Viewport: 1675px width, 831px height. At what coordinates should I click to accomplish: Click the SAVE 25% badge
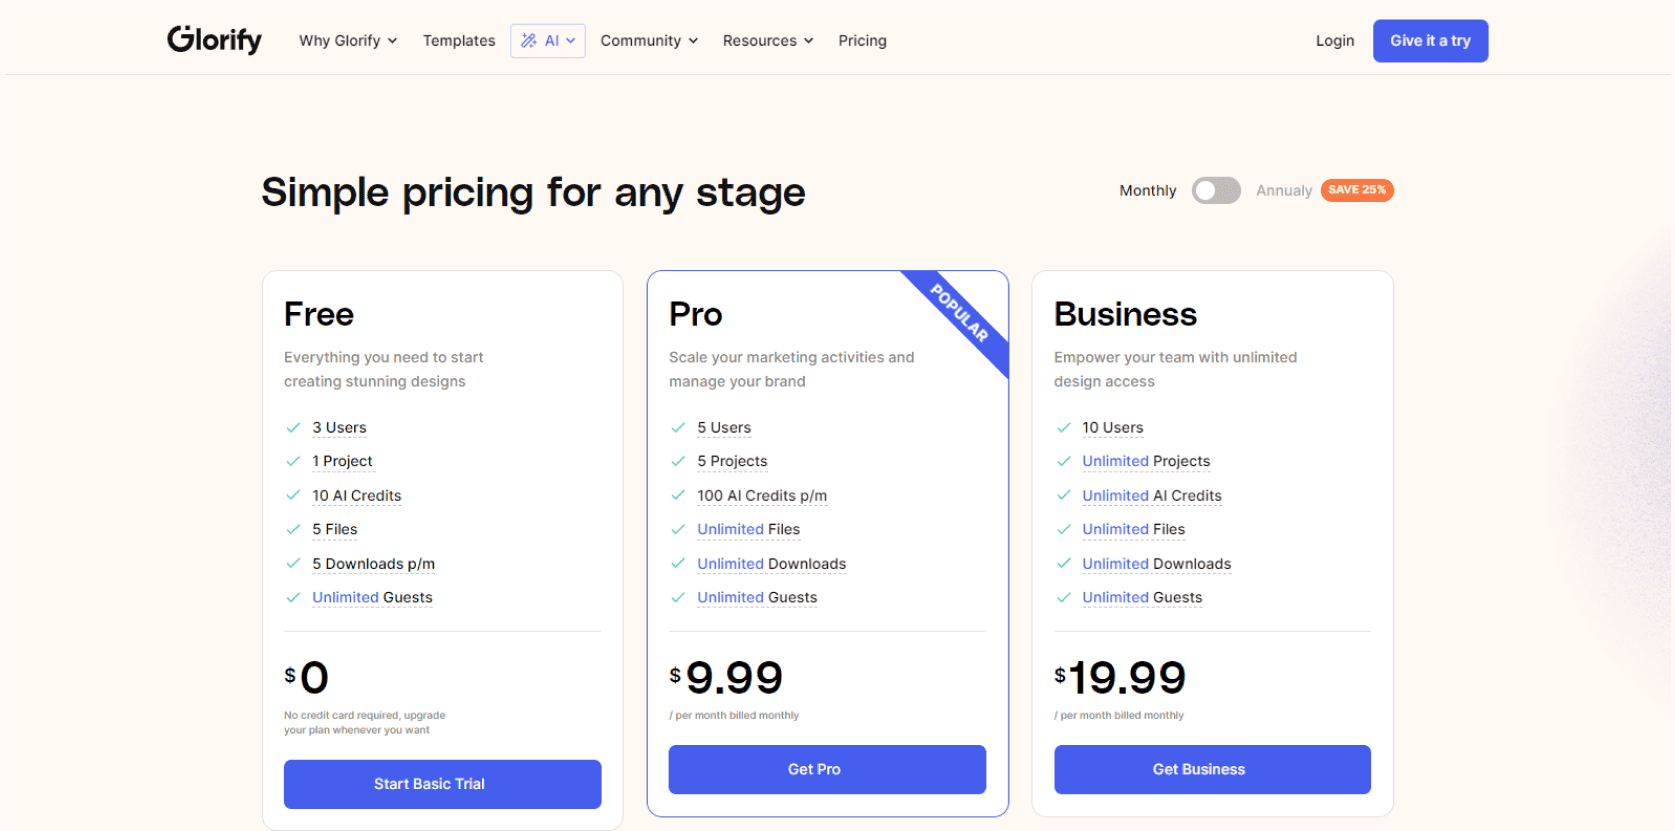(1357, 190)
